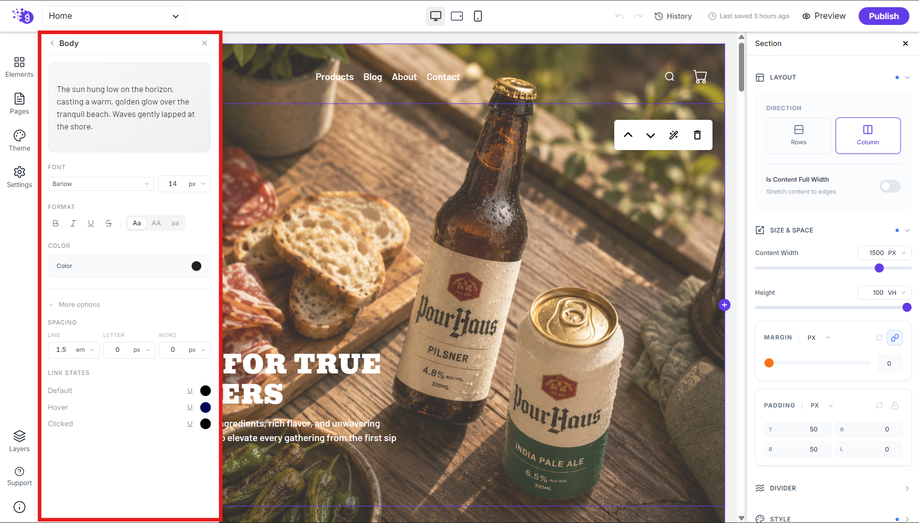919x523 pixels.
Task: Delete section with trash icon
Action: coord(697,135)
